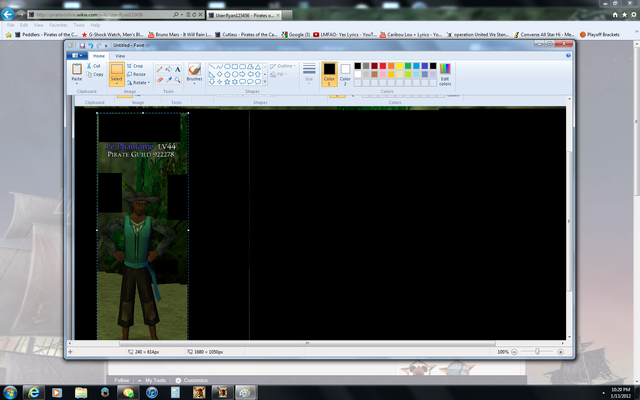Click the browser back arrow button
Image resolution: width=640 pixels, height=400 pixels.
click(x=7, y=14)
